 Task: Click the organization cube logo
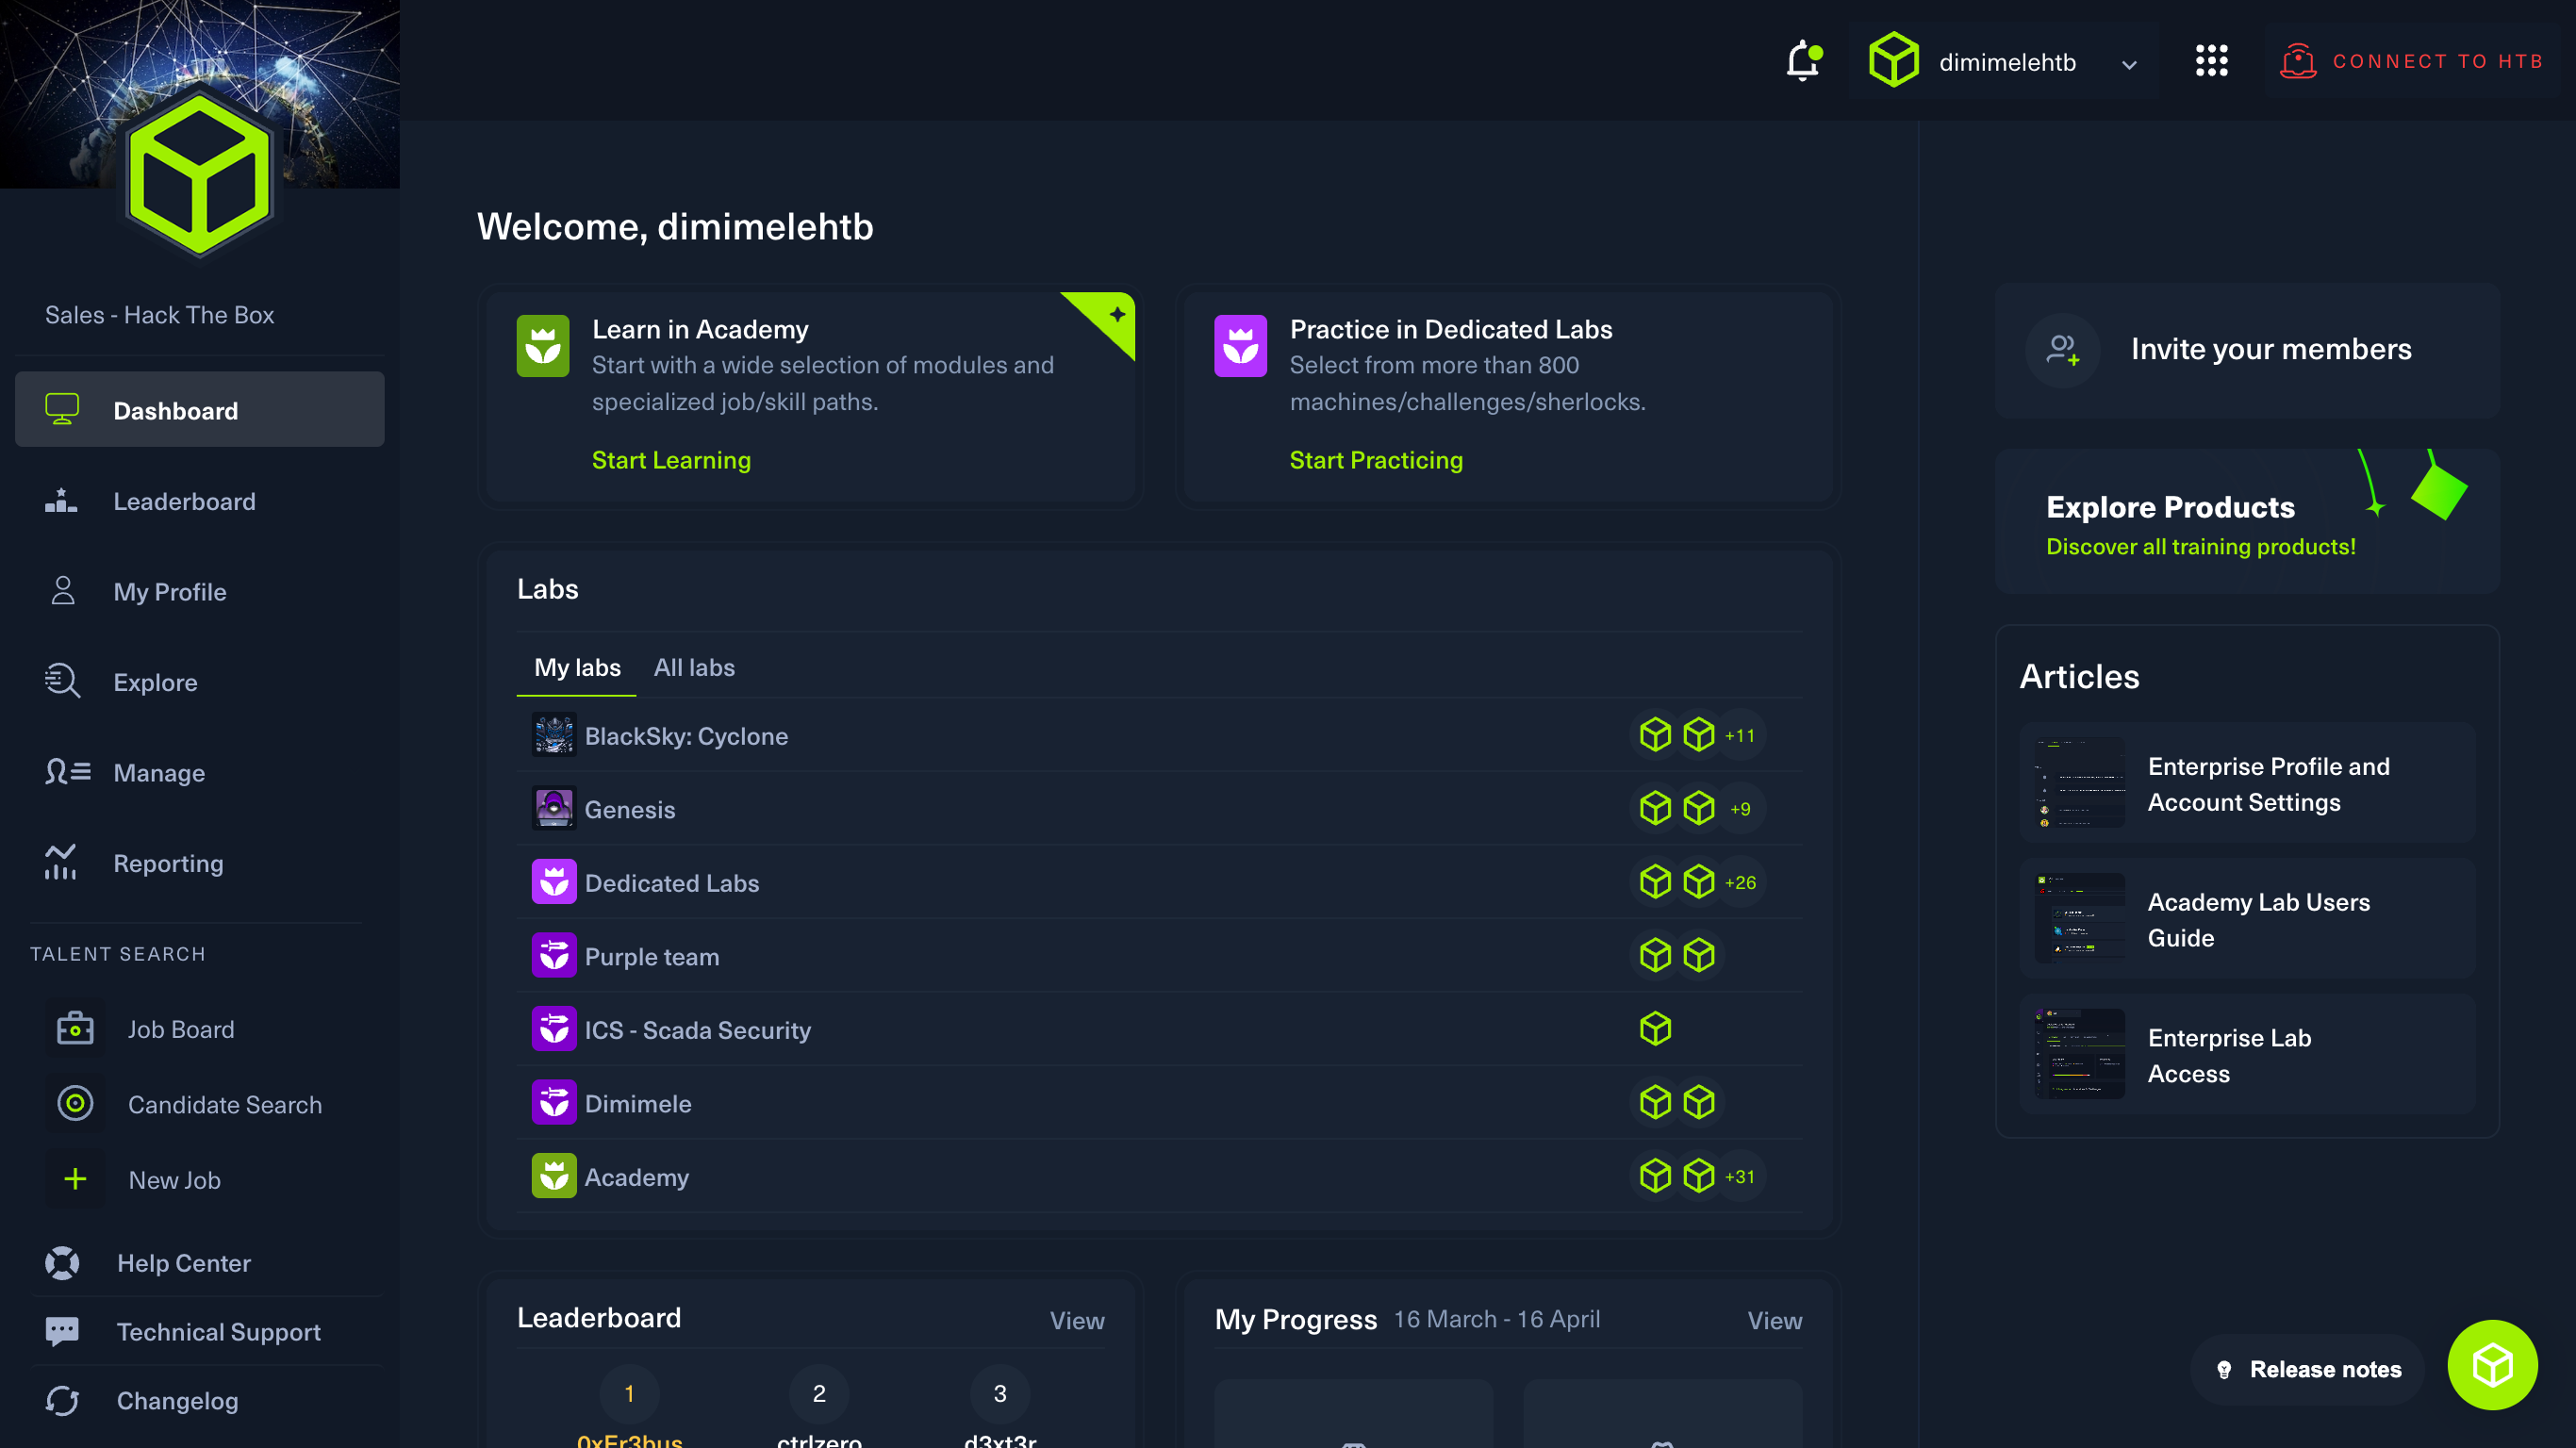point(200,175)
